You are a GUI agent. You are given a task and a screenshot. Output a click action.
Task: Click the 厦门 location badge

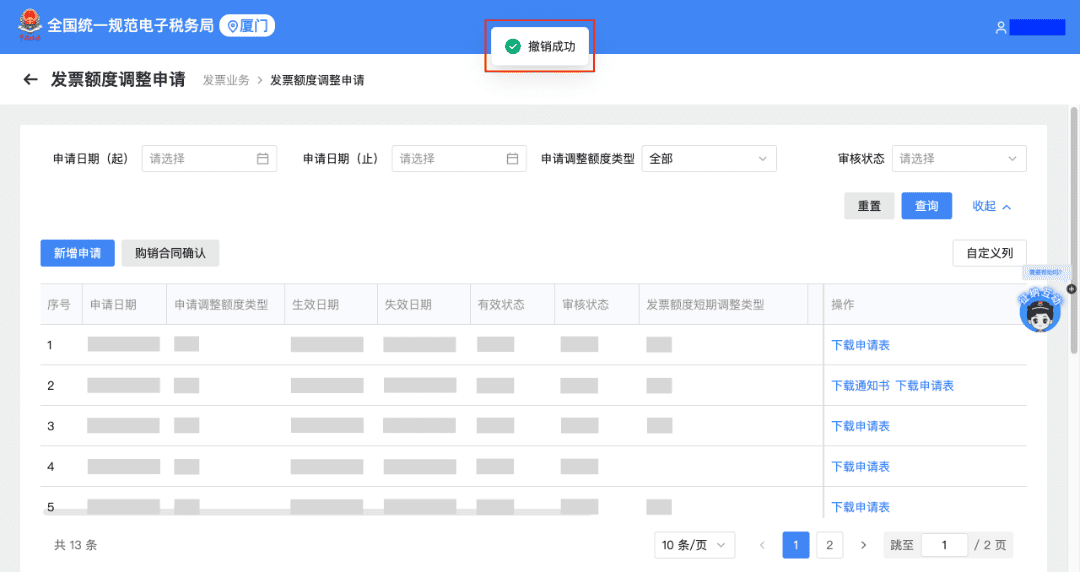[247, 27]
